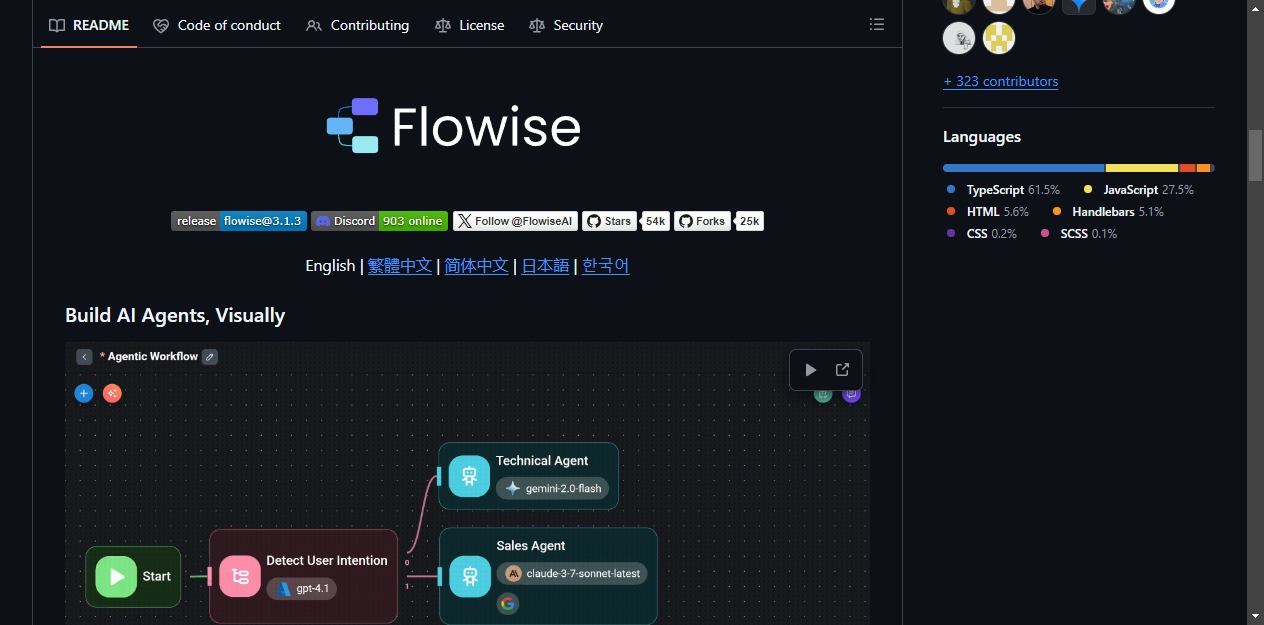Click the GitHub Stars badge
This screenshot has width=1264, height=625.
610,221
